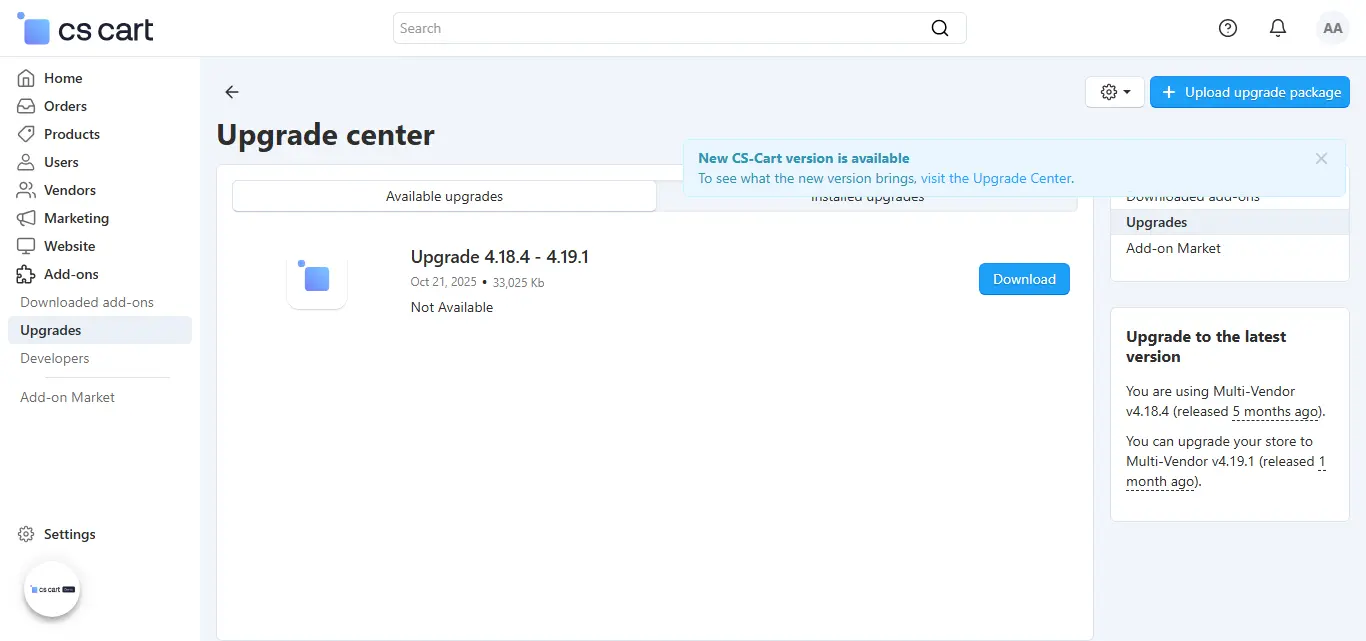The height and width of the screenshot is (641, 1366).
Task: Open the Products section icon
Action: 27,134
